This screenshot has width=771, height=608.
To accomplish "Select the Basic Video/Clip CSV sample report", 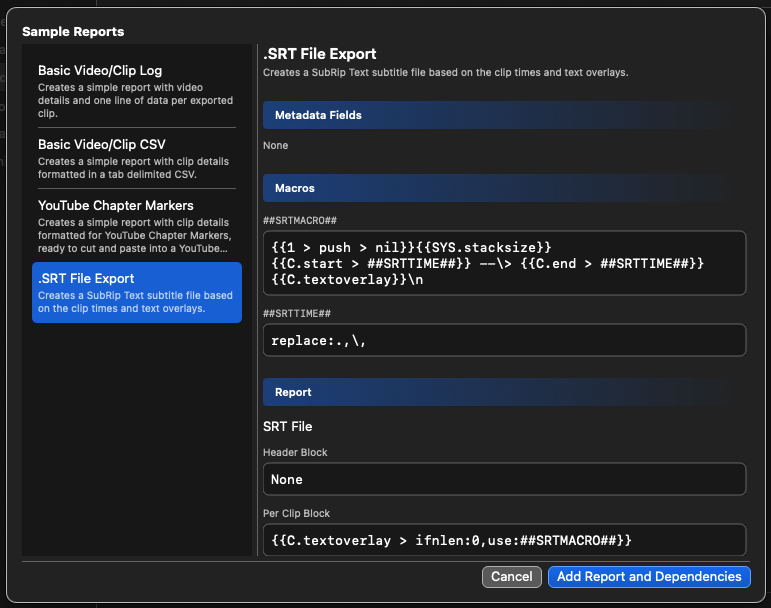I will coord(137,158).
